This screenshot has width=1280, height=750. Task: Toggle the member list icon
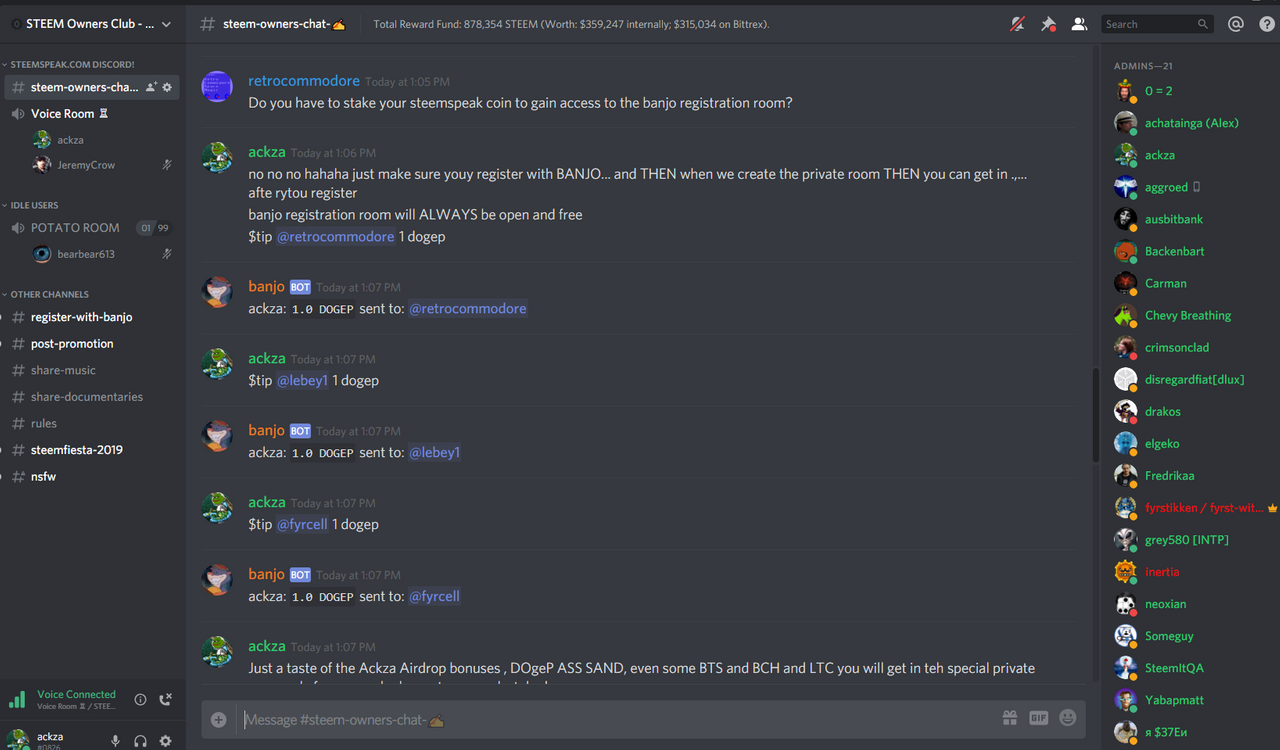1079,24
